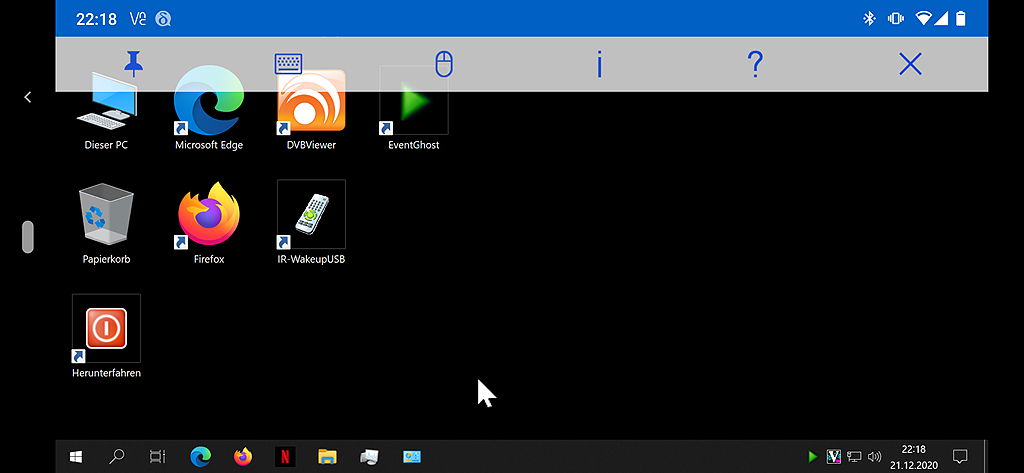
Task: Open the Windows Start menu
Action: pos(76,457)
